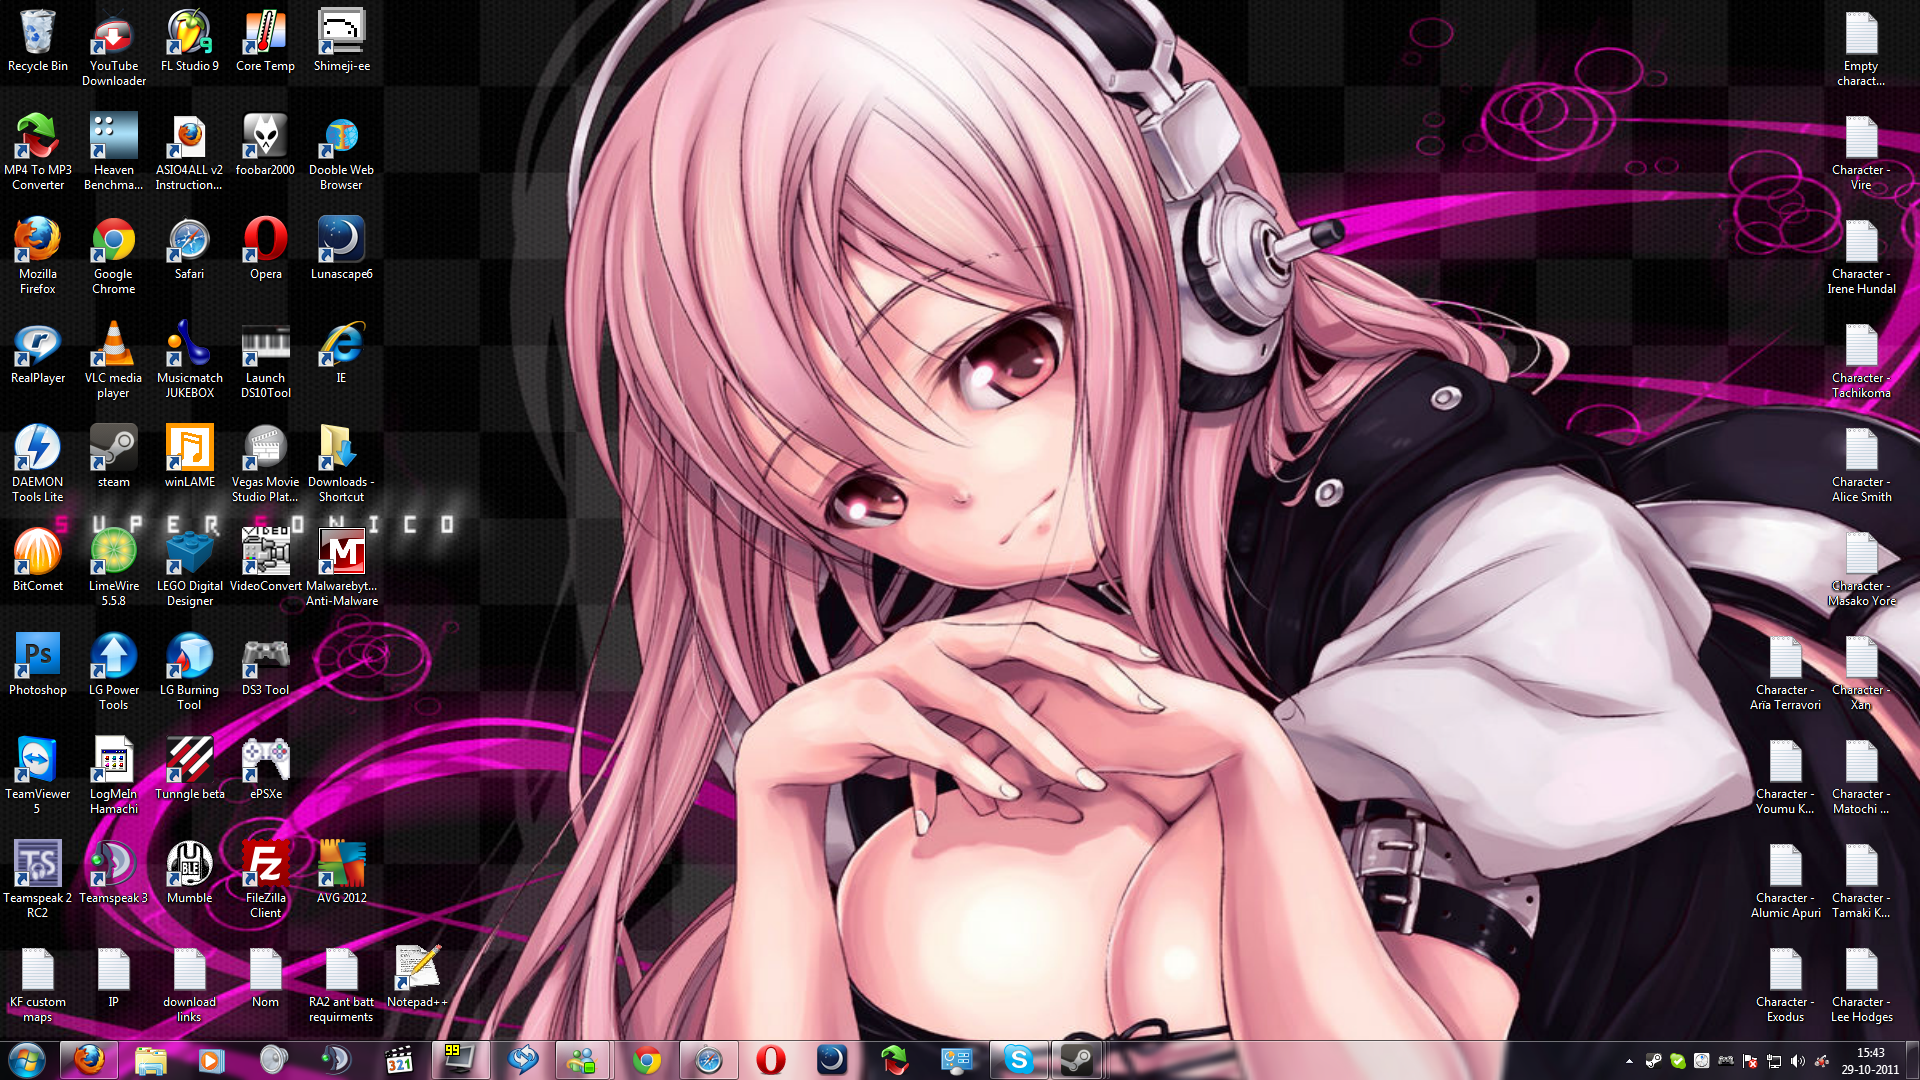Select the DS3 Tool icon
The image size is (1920, 1080).
point(265,666)
